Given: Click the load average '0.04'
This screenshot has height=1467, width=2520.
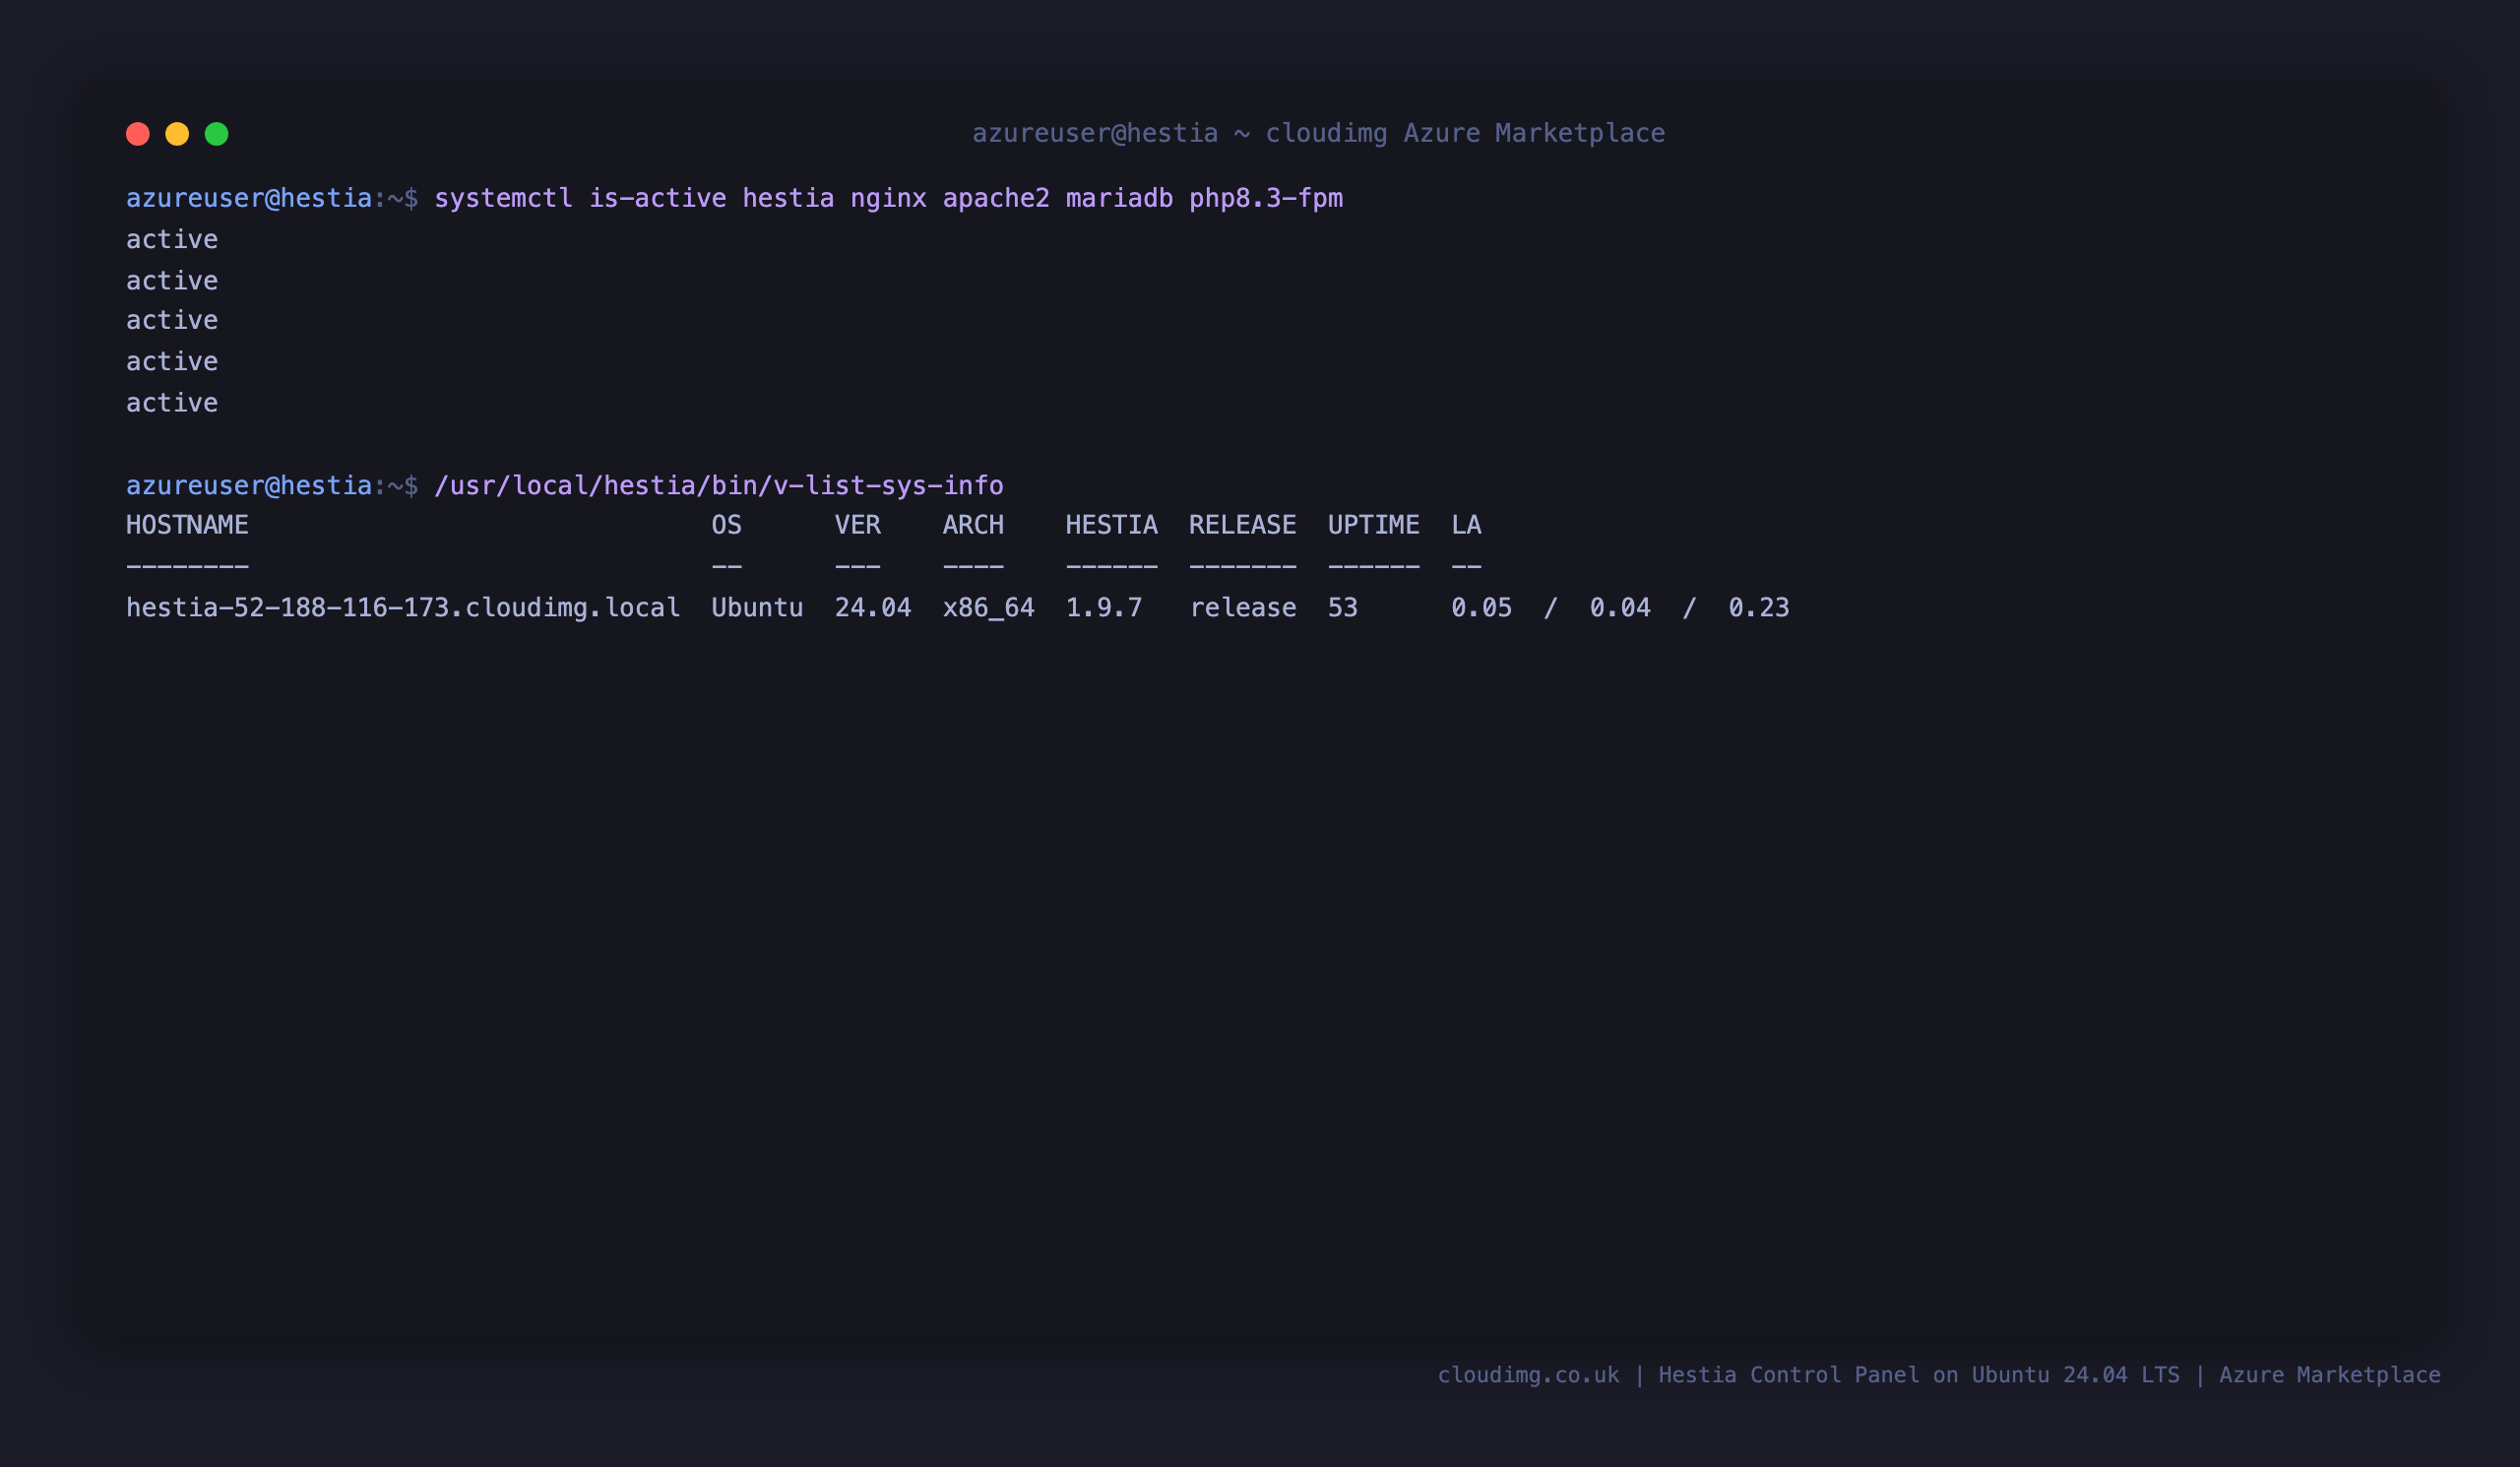Looking at the screenshot, I should point(1620,608).
